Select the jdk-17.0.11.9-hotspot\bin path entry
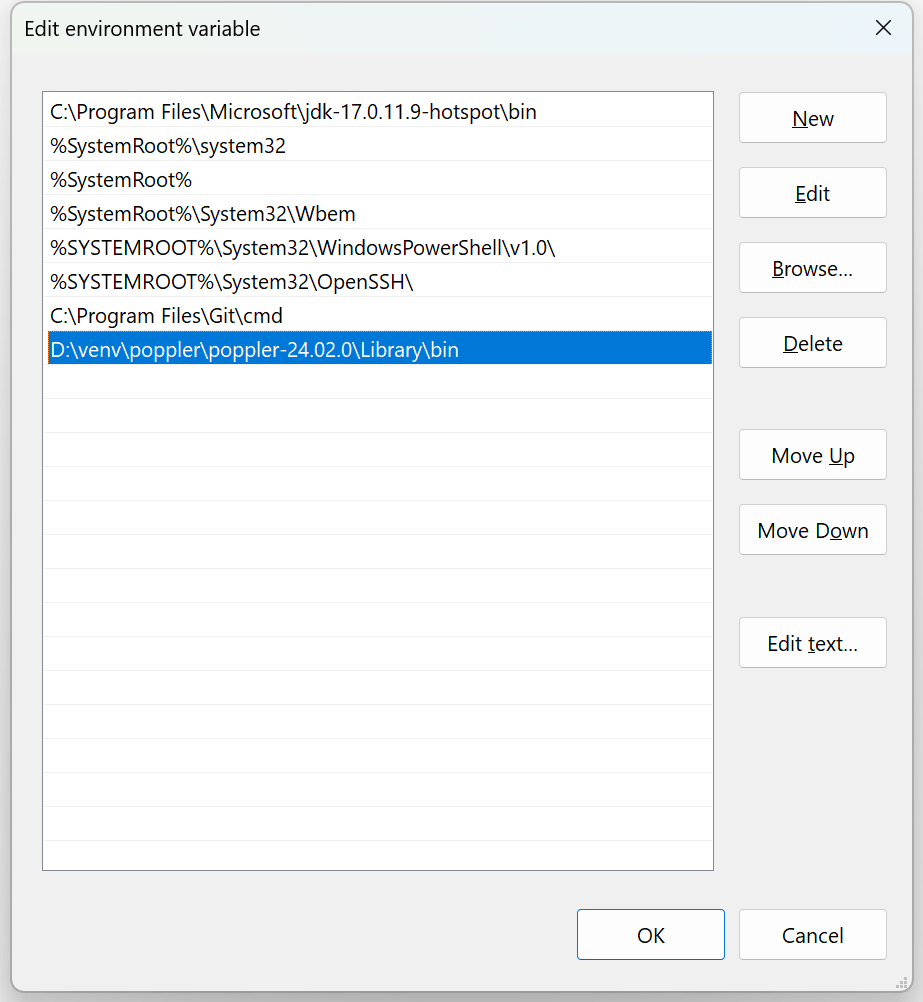 click(x=293, y=112)
